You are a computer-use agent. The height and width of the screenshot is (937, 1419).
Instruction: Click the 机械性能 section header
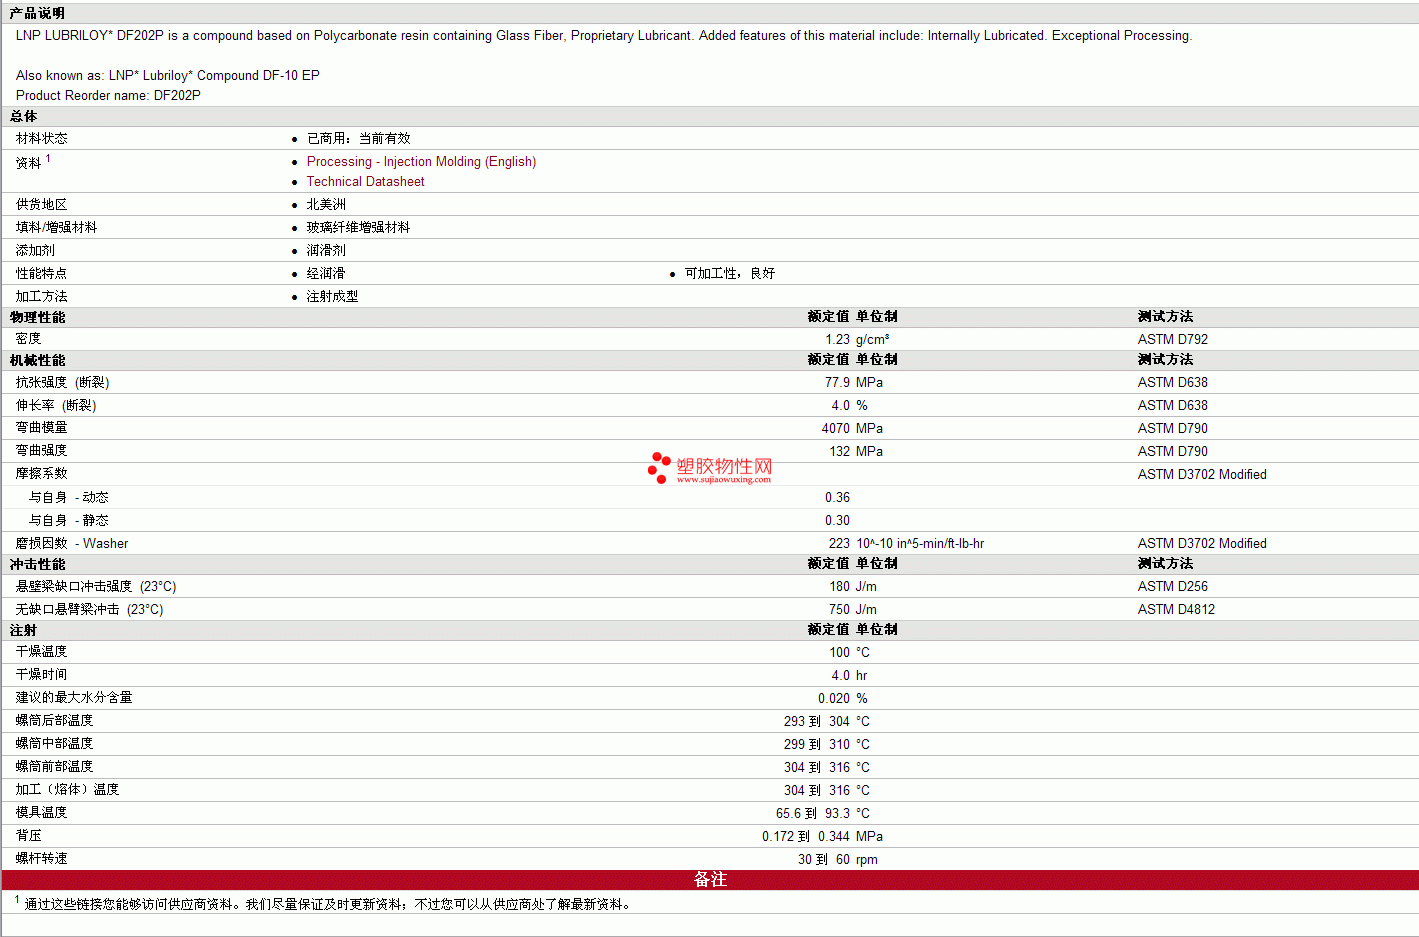37,361
